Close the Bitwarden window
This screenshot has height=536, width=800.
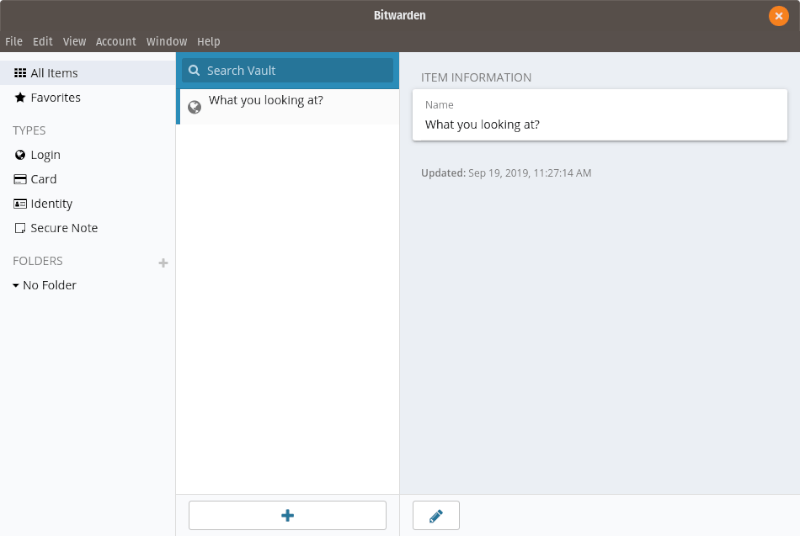coord(778,16)
